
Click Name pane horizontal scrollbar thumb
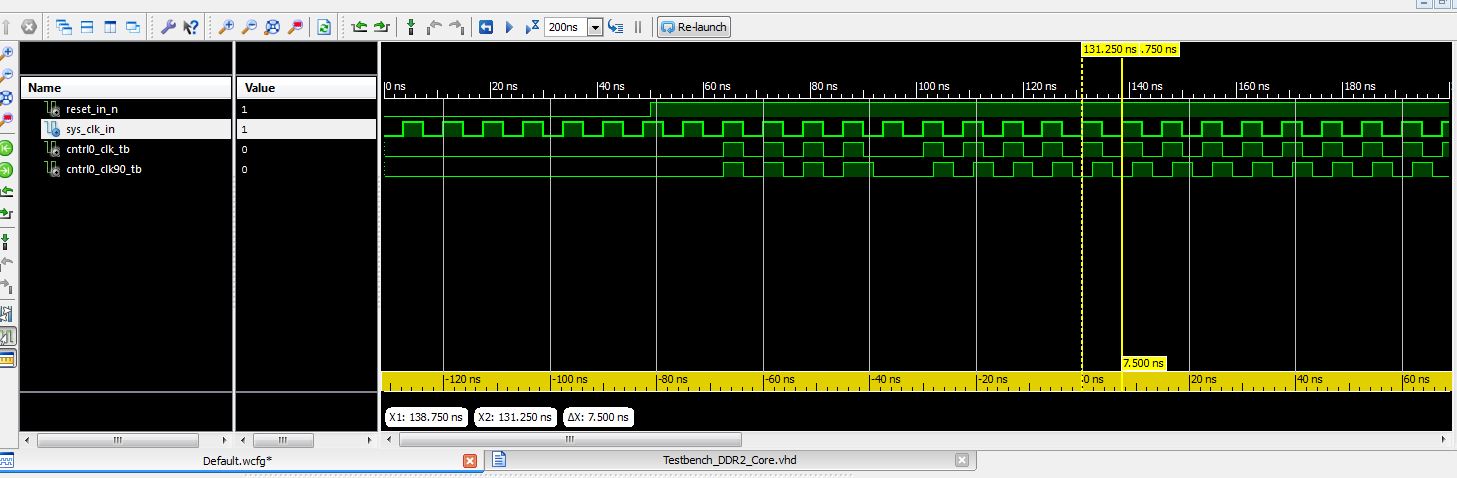pos(117,440)
